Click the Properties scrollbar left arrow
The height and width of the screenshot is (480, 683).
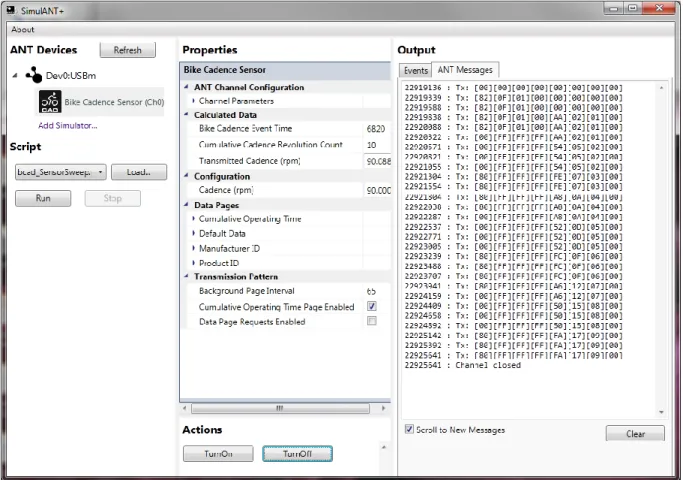pos(185,408)
